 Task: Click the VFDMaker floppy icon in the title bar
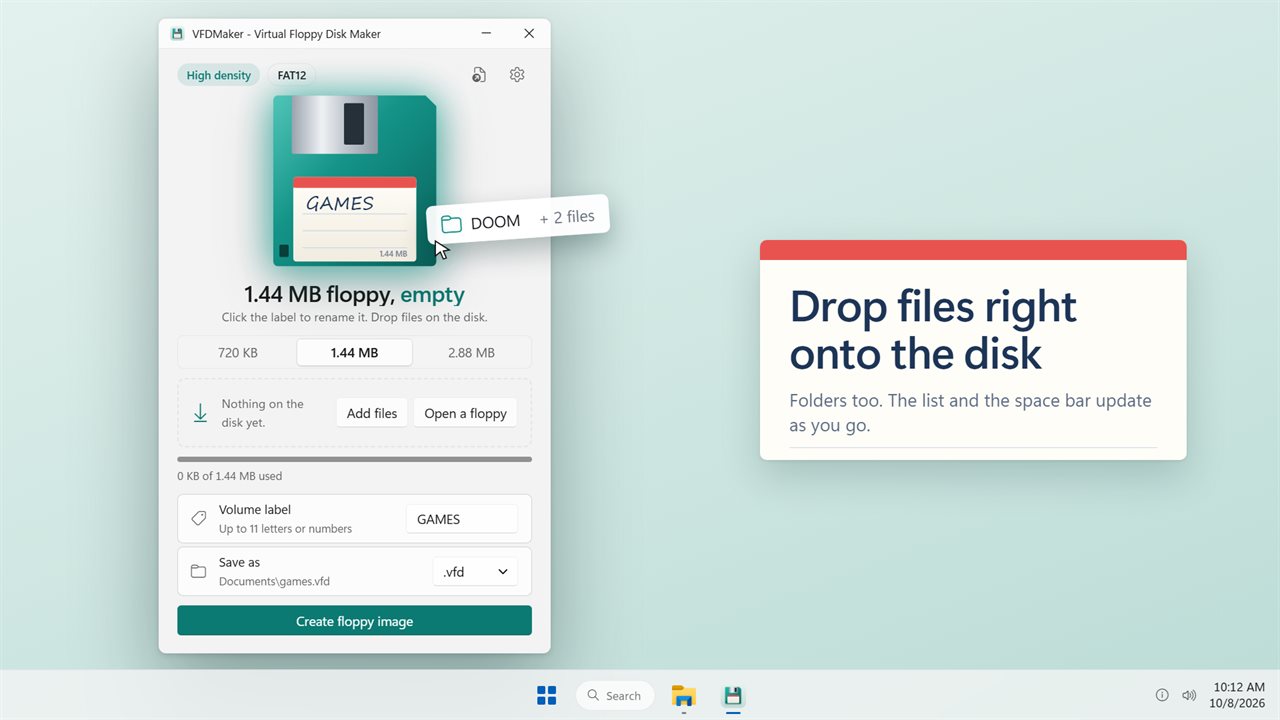[177, 33]
